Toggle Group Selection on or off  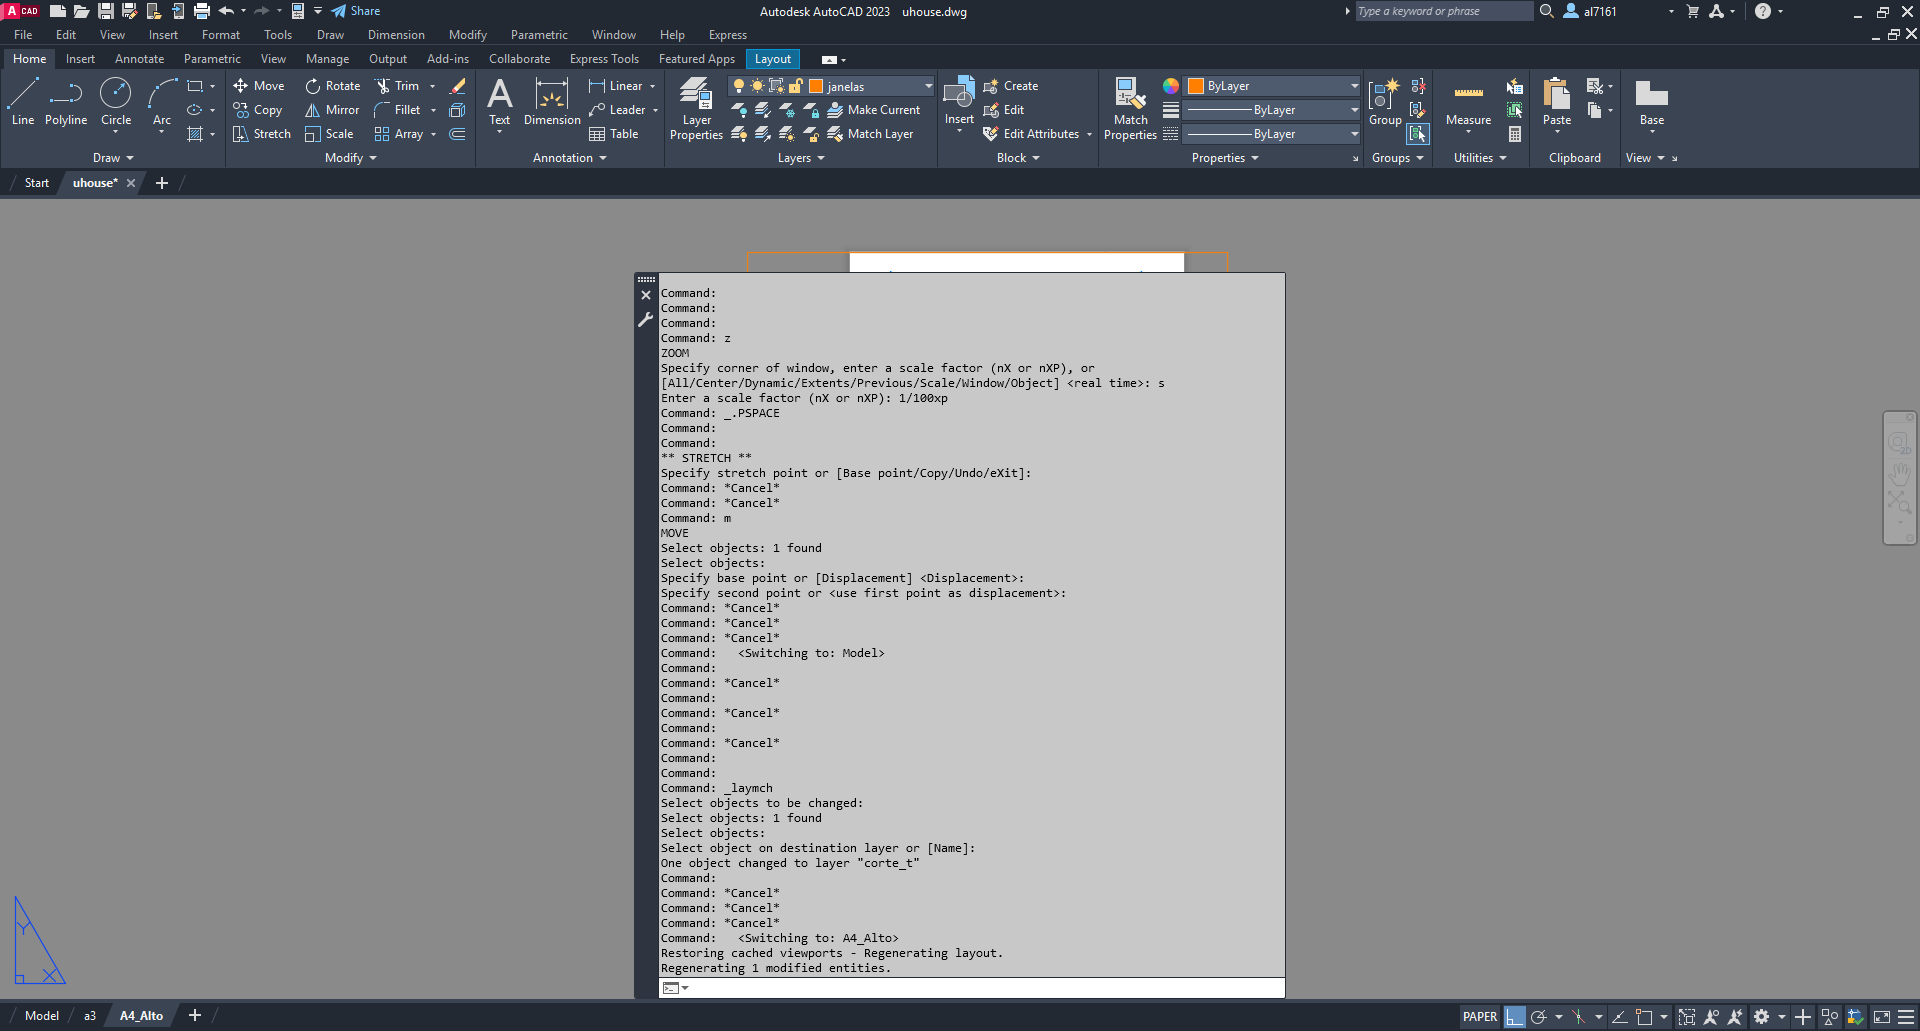click(x=1417, y=134)
